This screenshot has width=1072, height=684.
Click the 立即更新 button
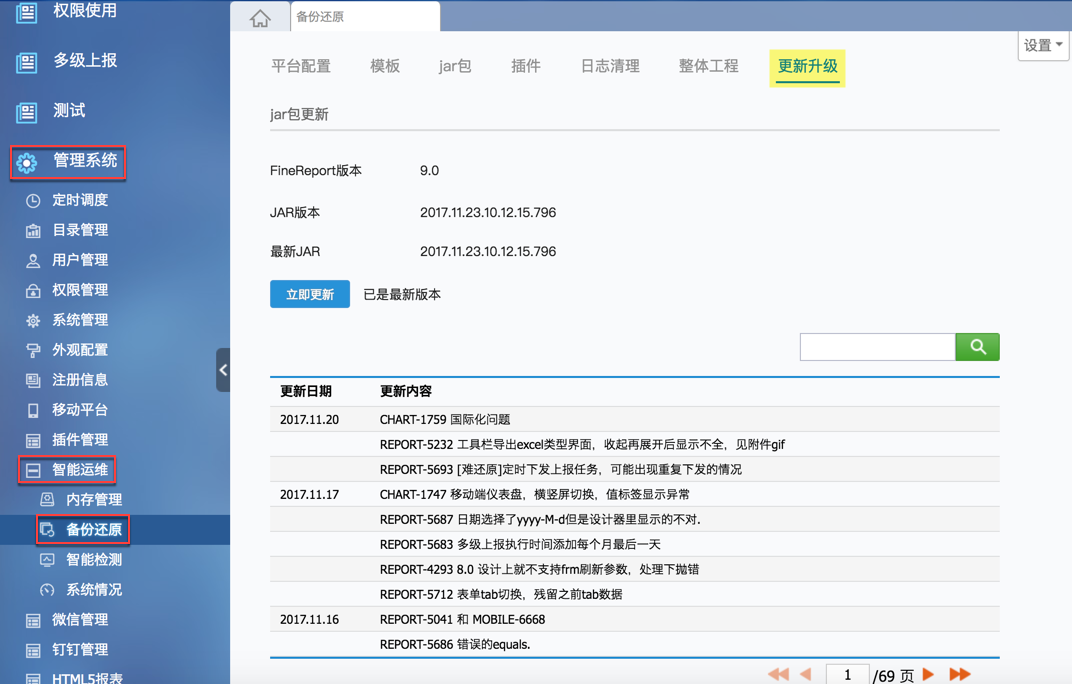click(x=310, y=294)
